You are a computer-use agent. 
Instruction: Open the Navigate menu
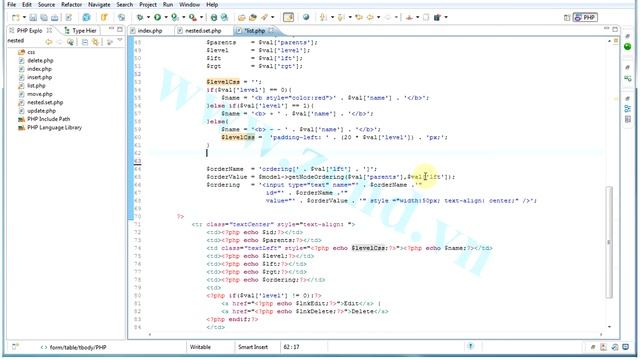[99, 4]
